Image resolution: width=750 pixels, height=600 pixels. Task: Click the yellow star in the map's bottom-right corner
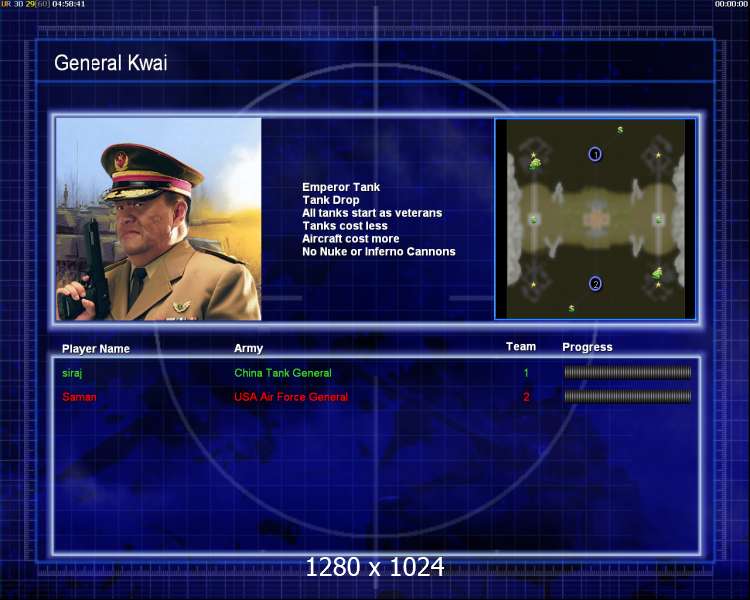659,285
